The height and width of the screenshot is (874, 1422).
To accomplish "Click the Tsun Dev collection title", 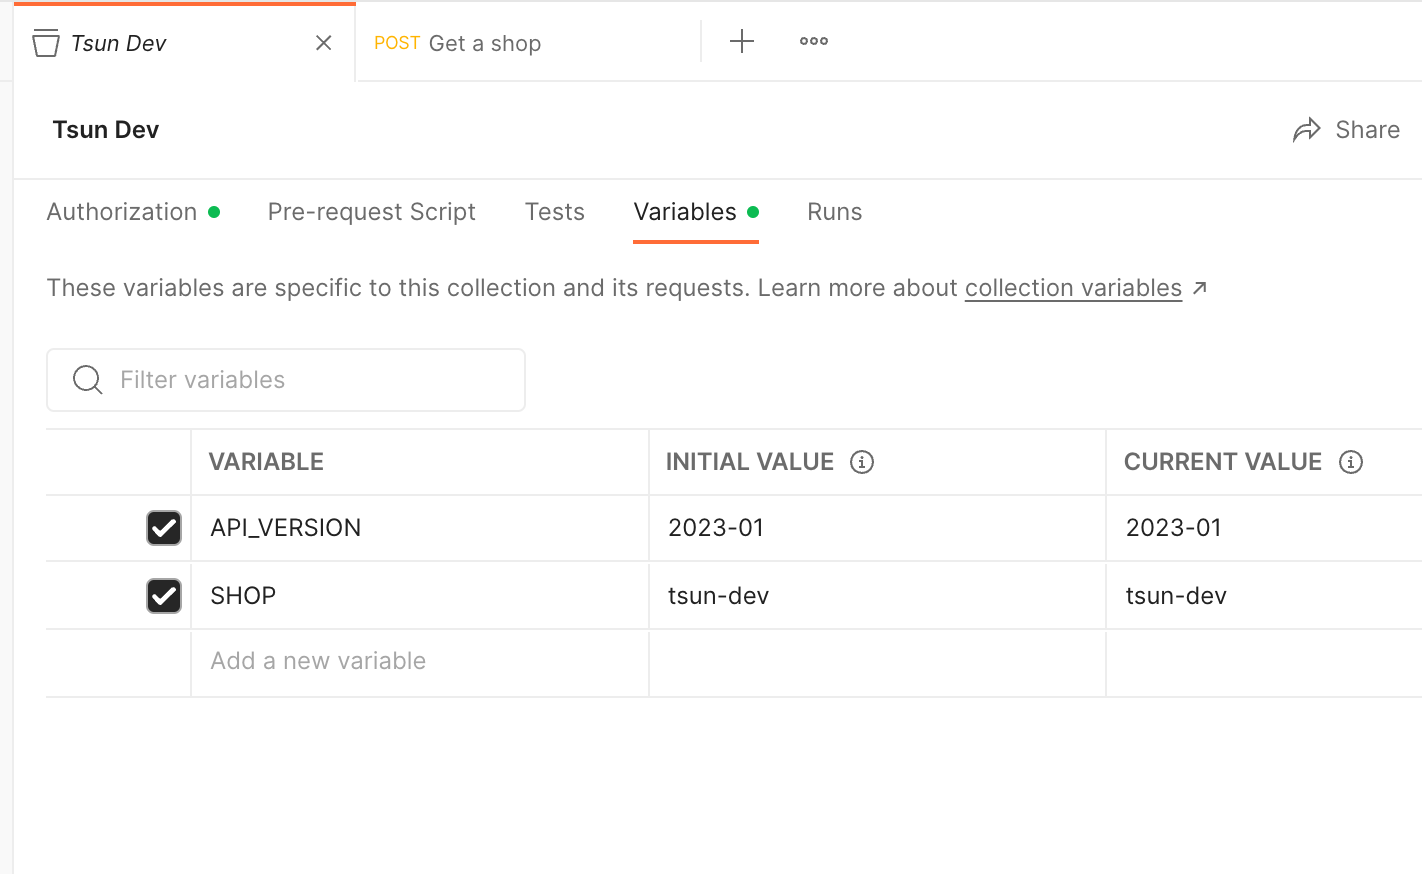I will coord(106,130).
